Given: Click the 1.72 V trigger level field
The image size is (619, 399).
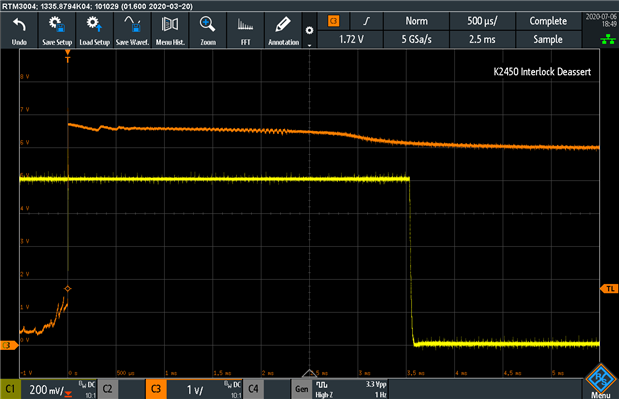Looking at the screenshot, I should tap(351, 39).
